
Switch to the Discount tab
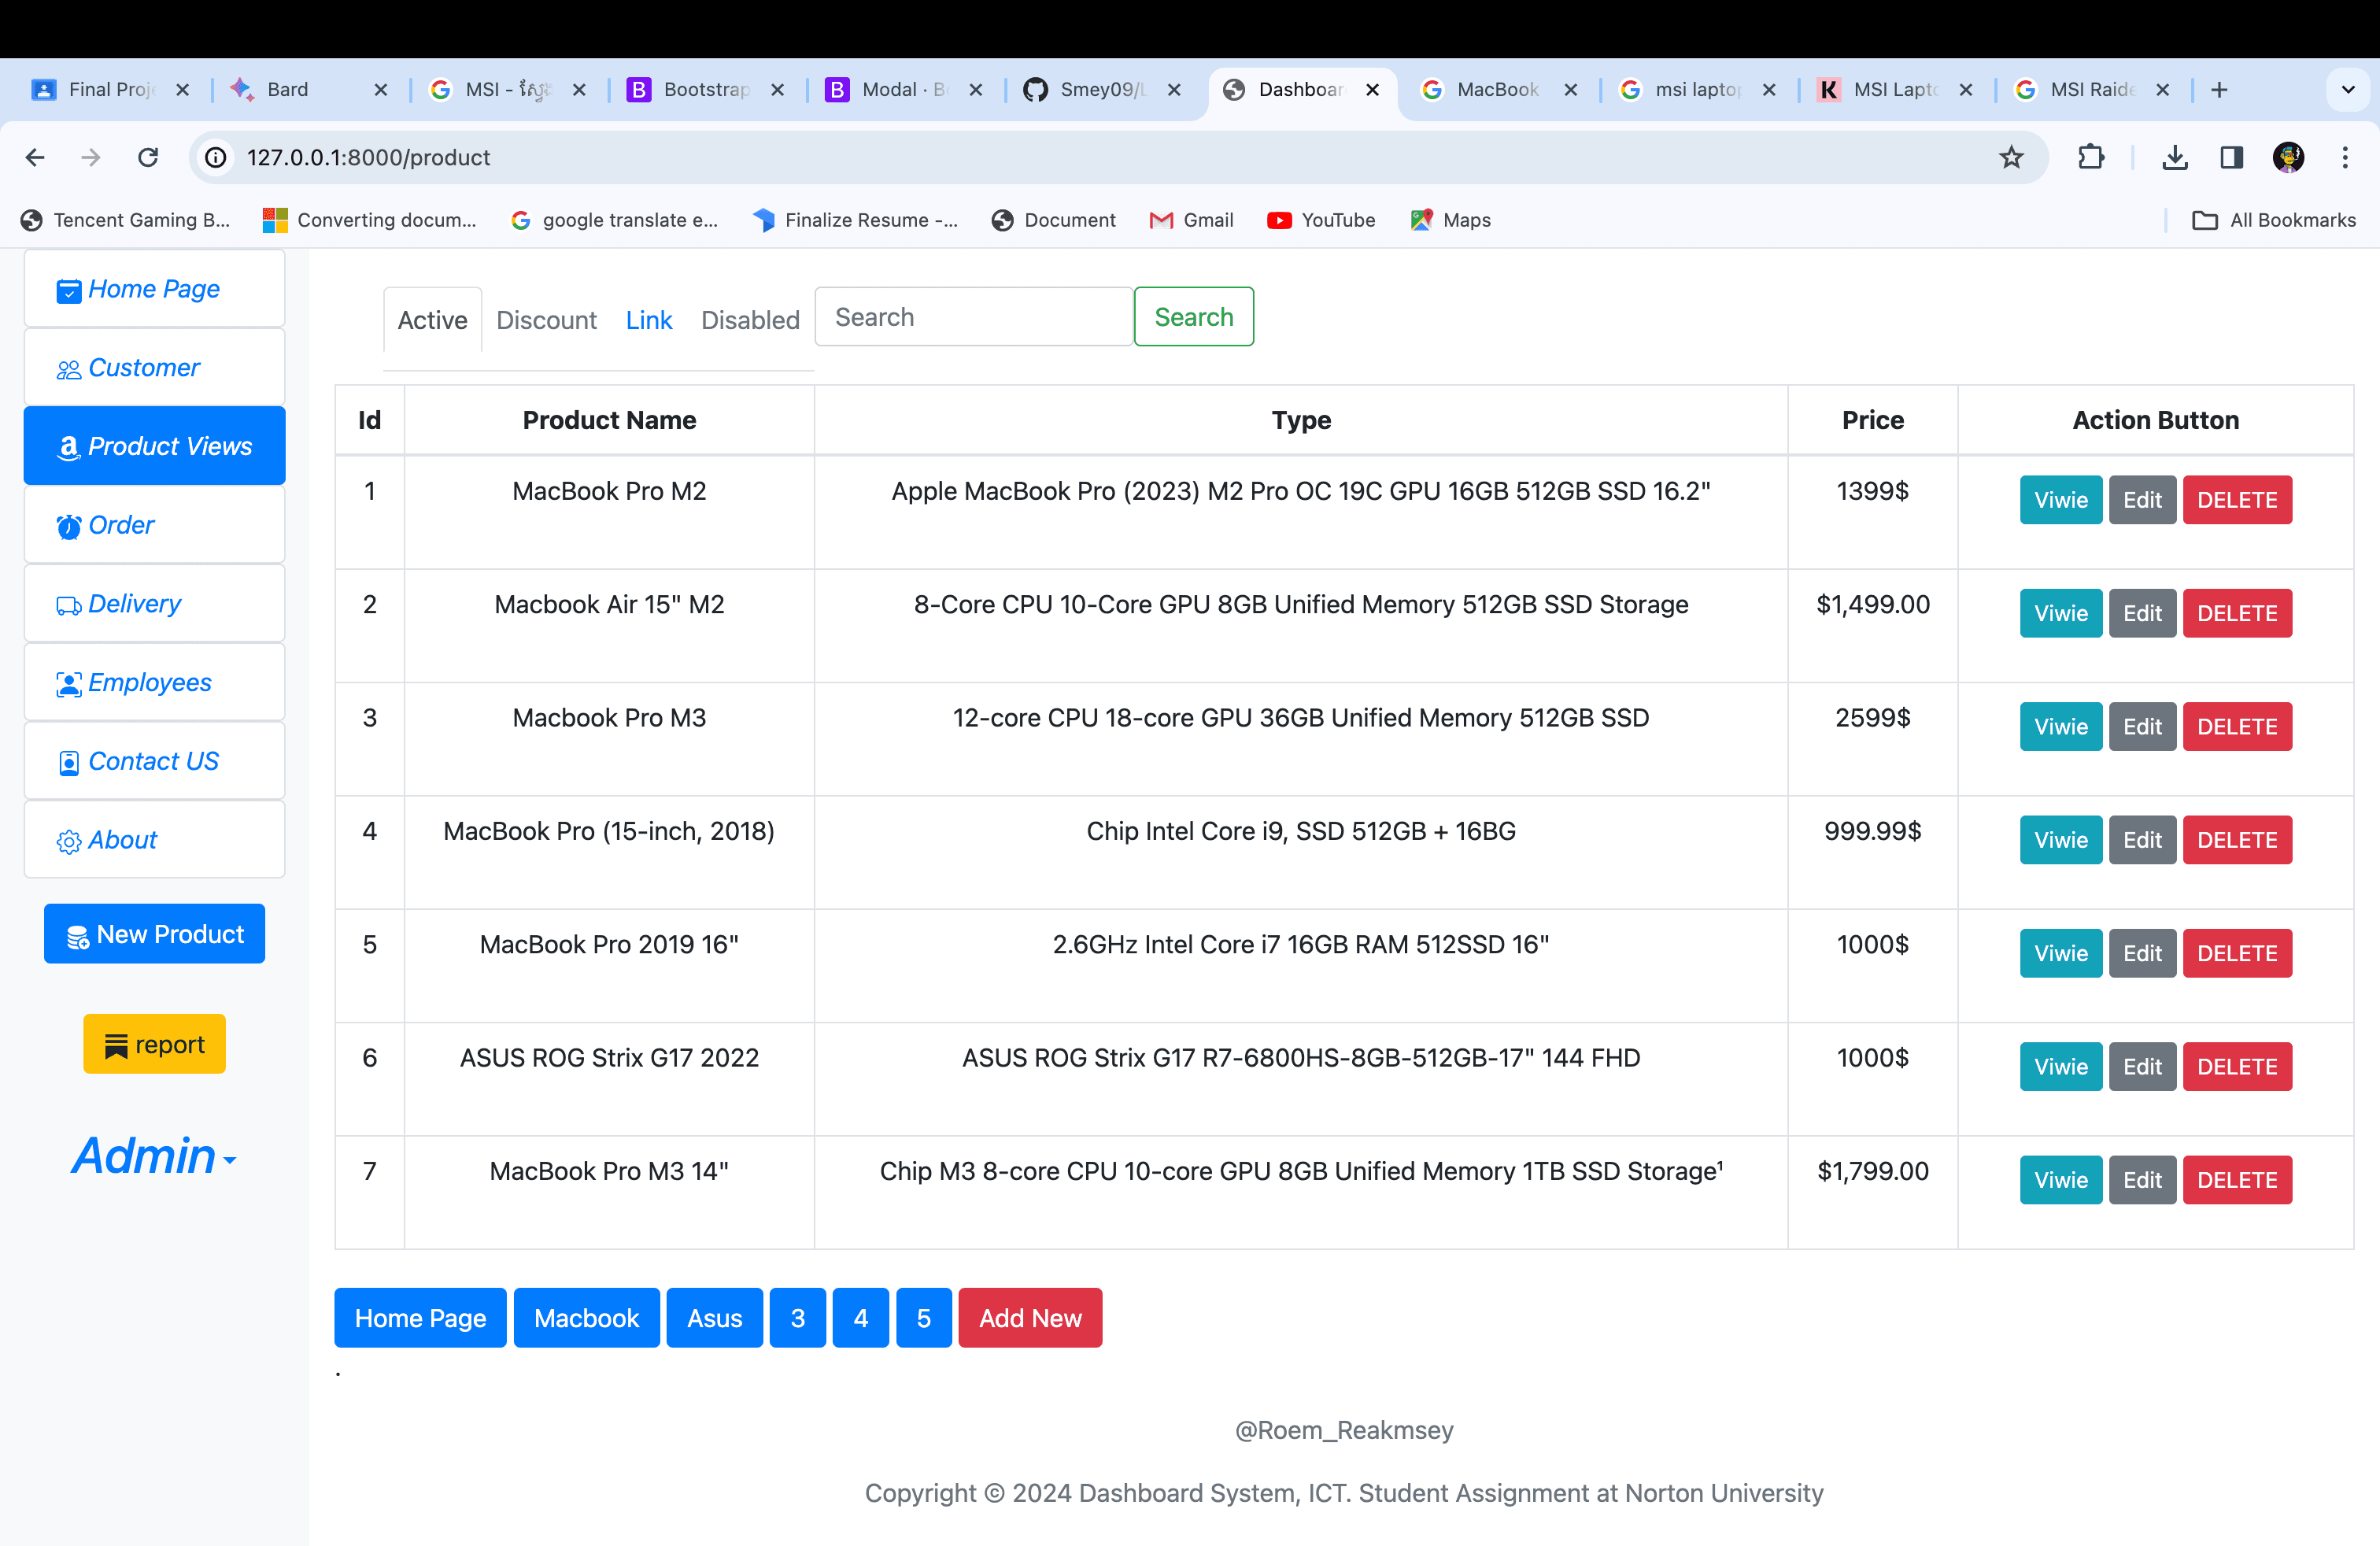point(546,319)
